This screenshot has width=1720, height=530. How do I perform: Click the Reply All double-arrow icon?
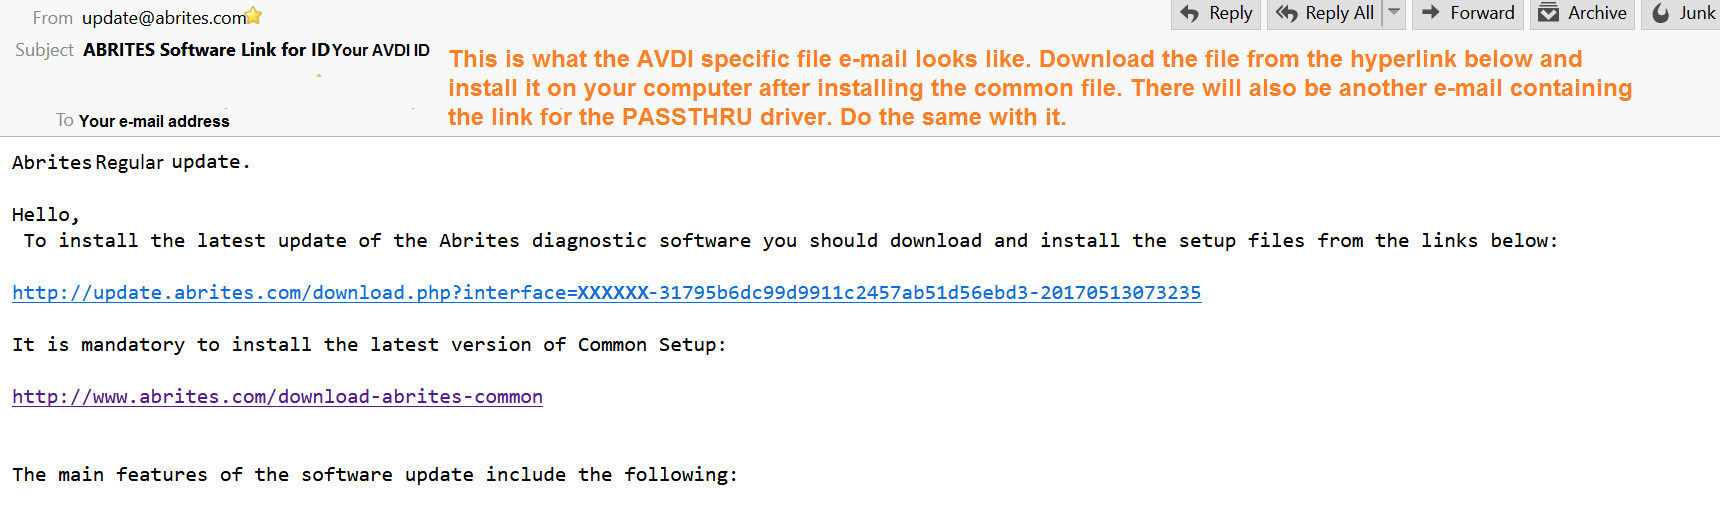1286,13
